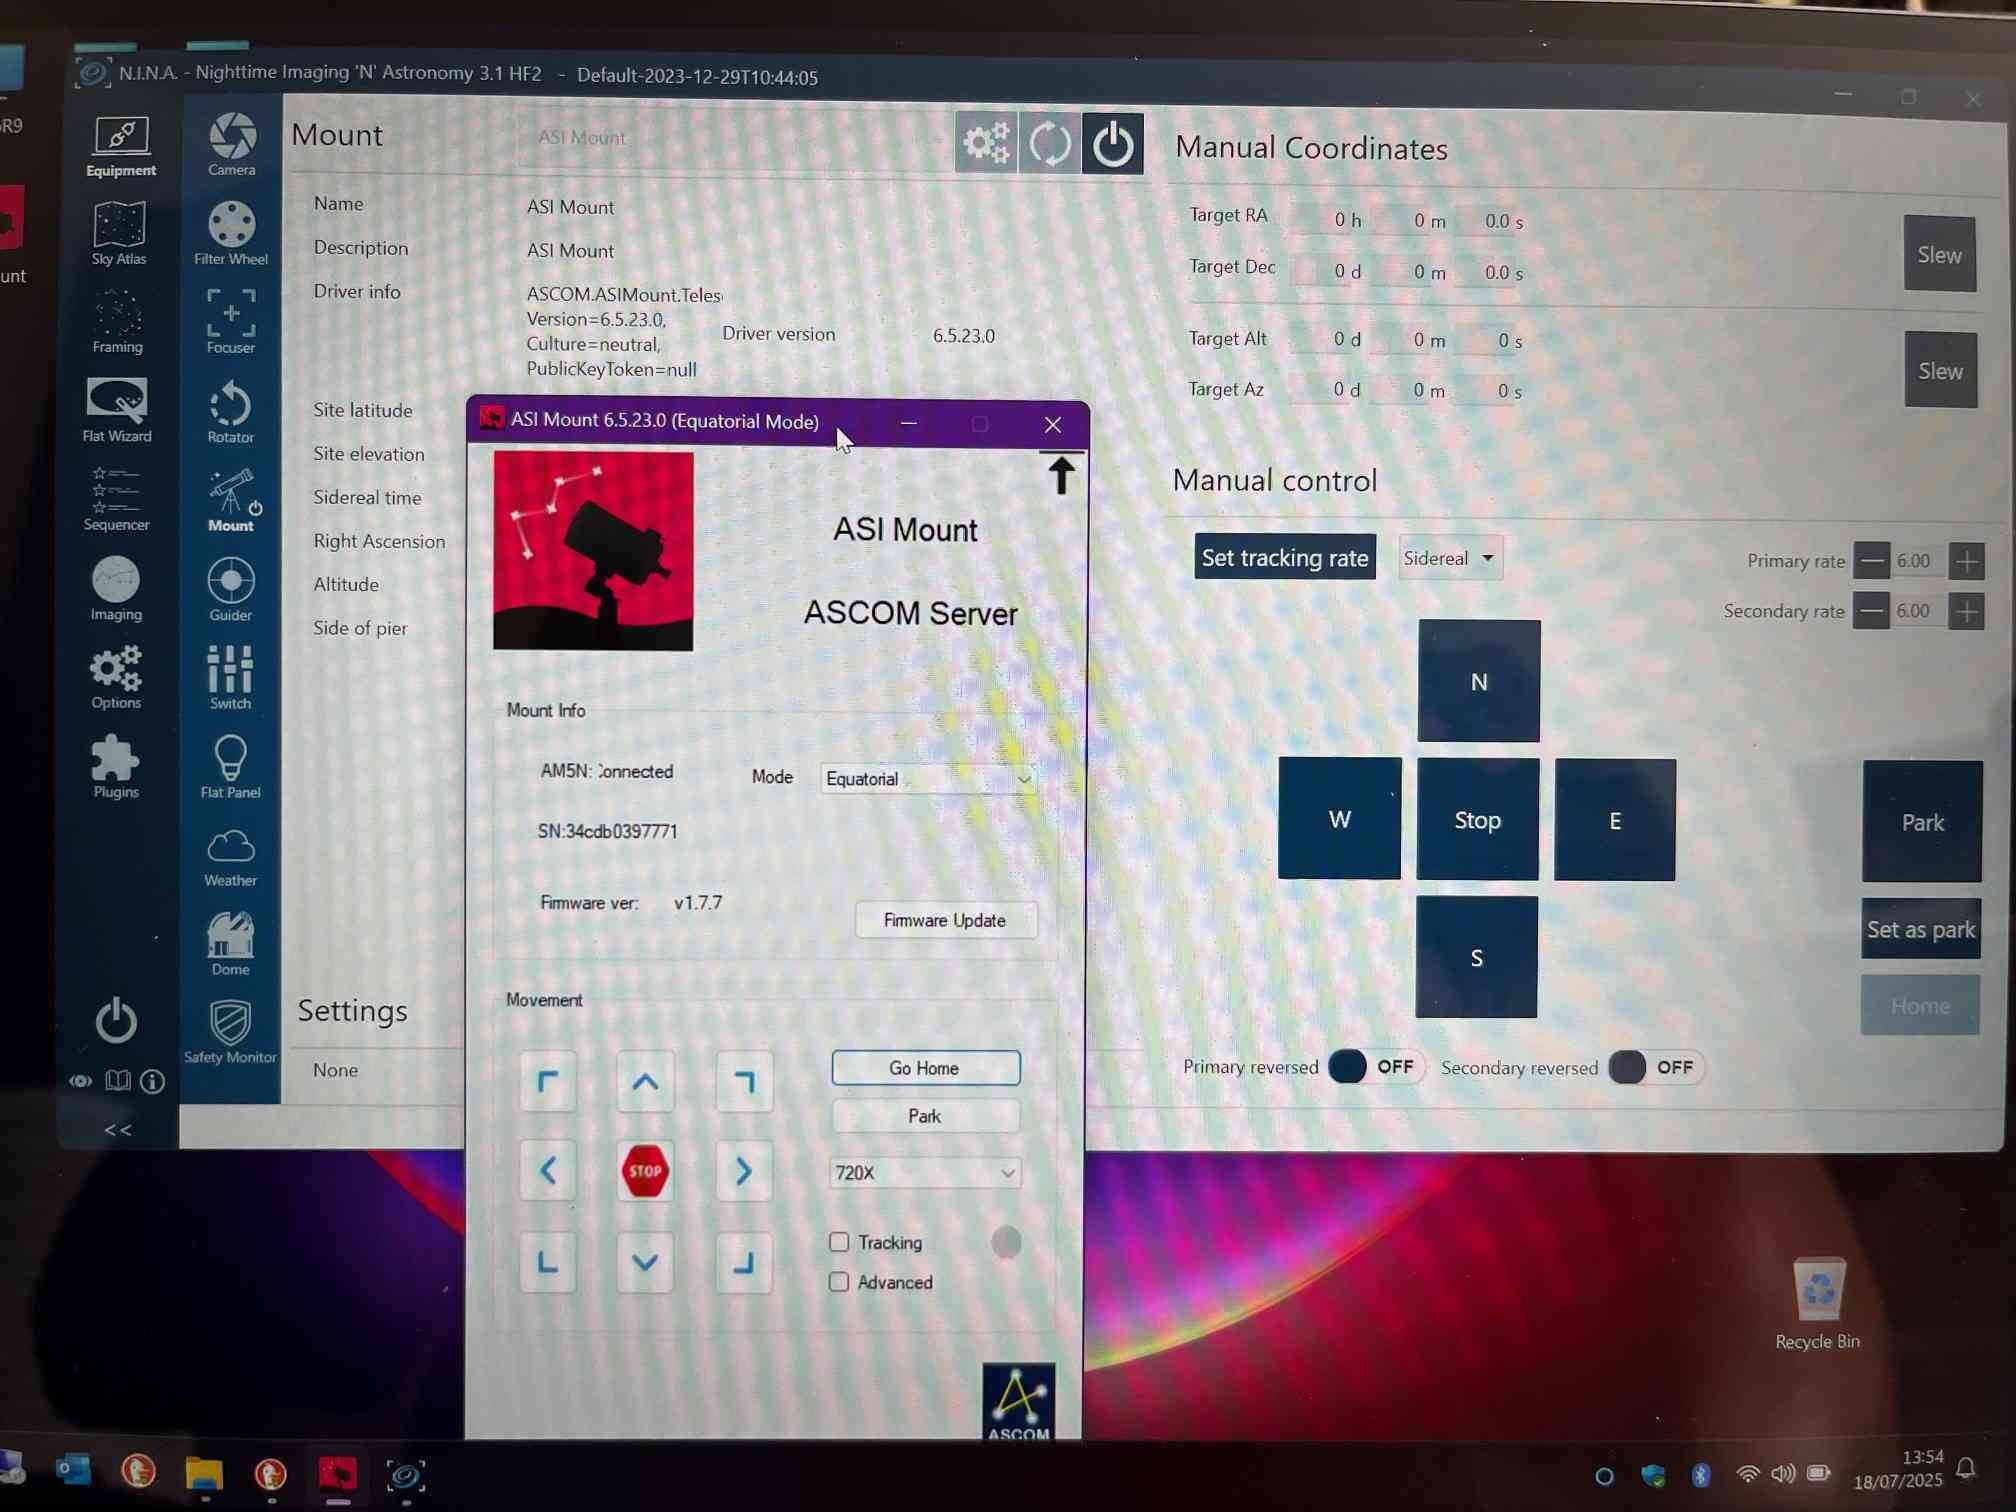This screenshot has height=1512, width=2016.
Task: Open the 720X speed dropdown
Action: 926,1172
